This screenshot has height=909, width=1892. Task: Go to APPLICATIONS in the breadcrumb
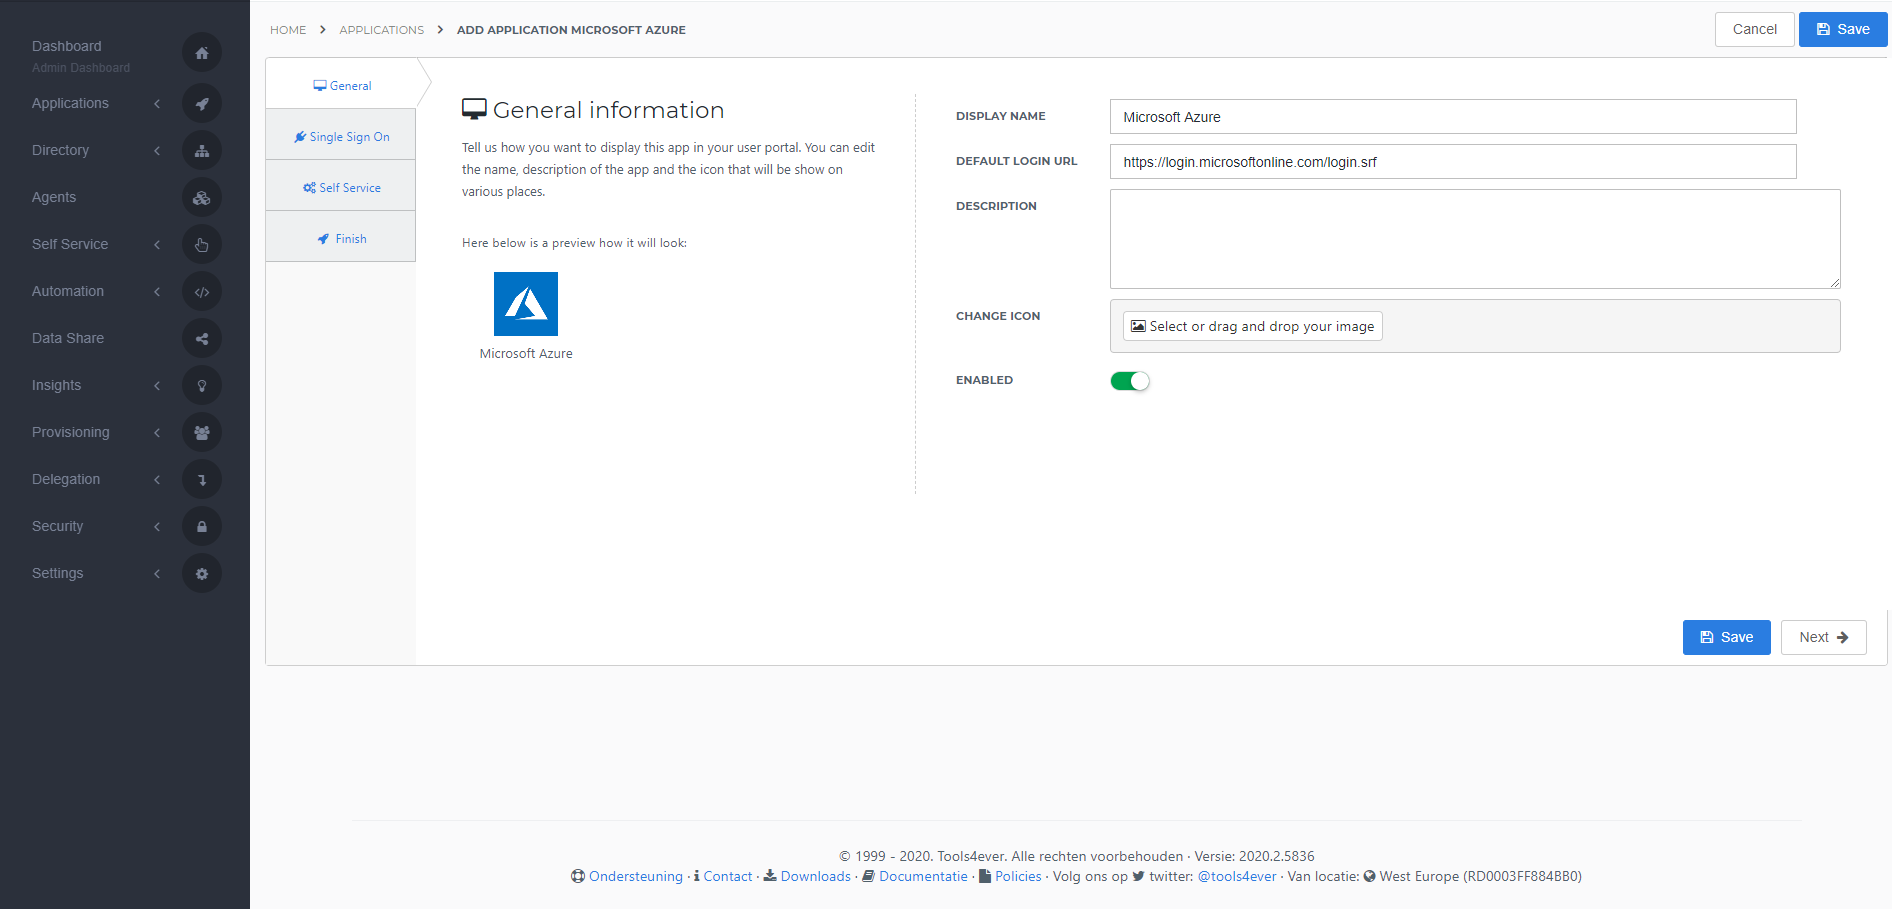click(381, 30)
